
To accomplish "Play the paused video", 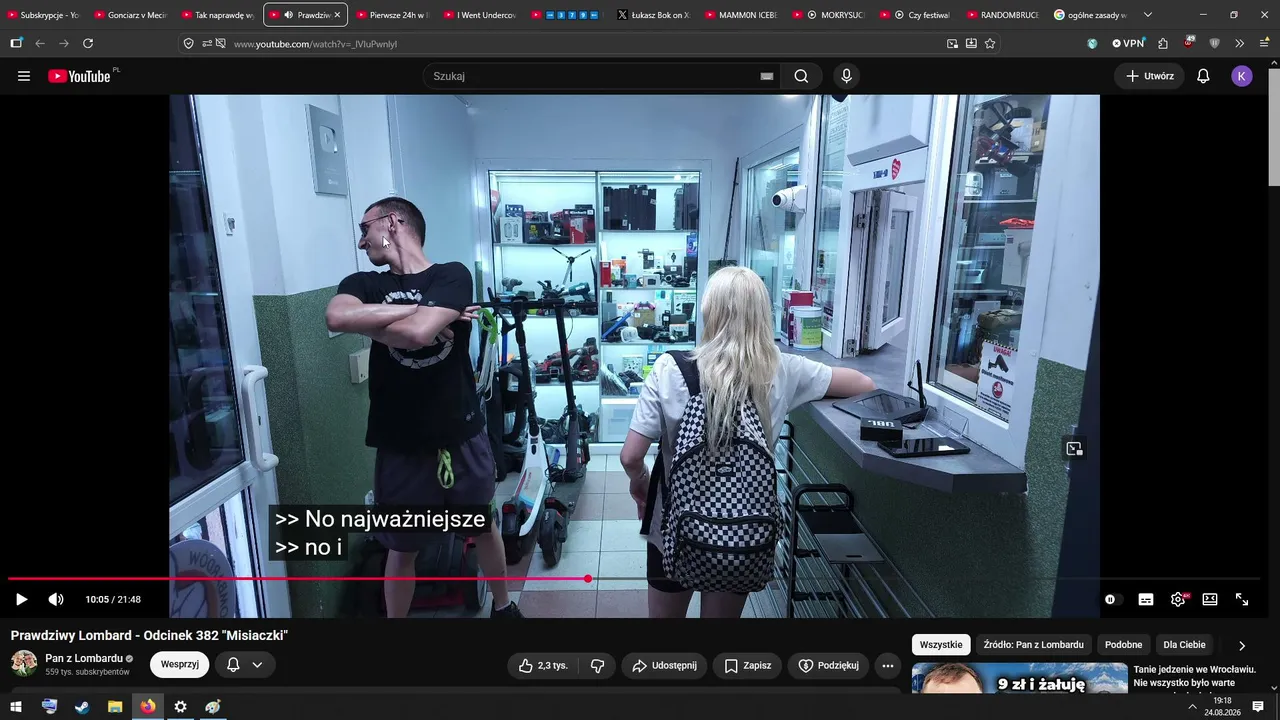I will [21, 599].
